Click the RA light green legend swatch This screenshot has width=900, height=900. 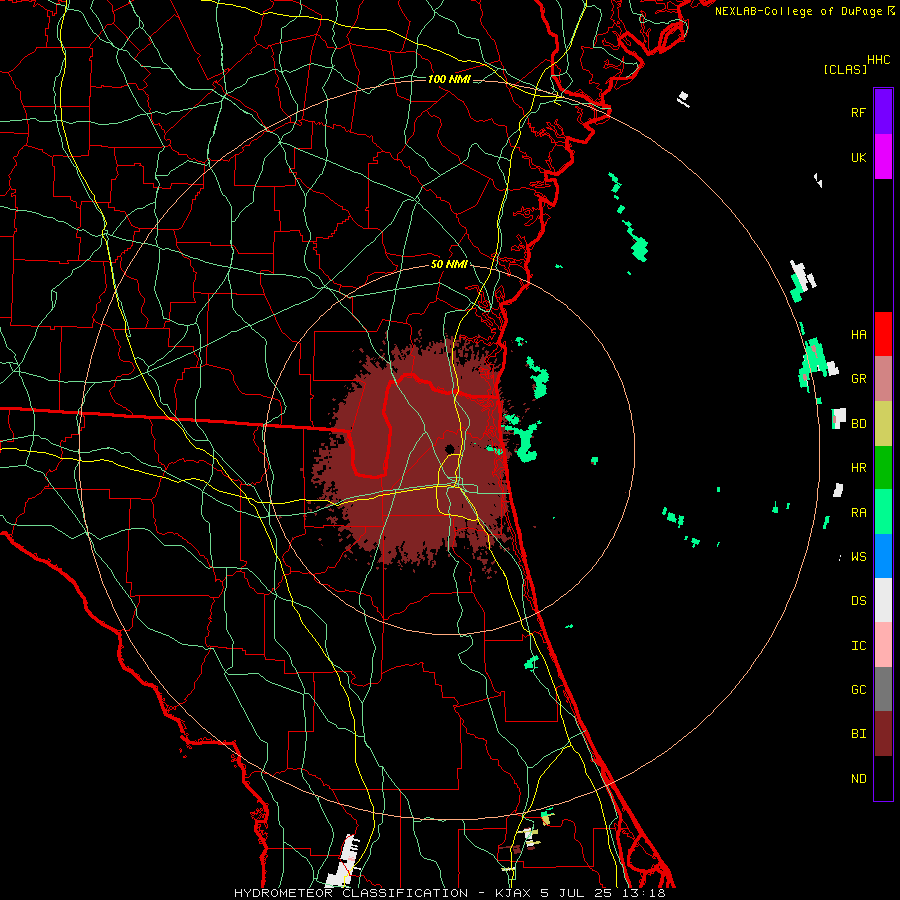click(883, 512)
